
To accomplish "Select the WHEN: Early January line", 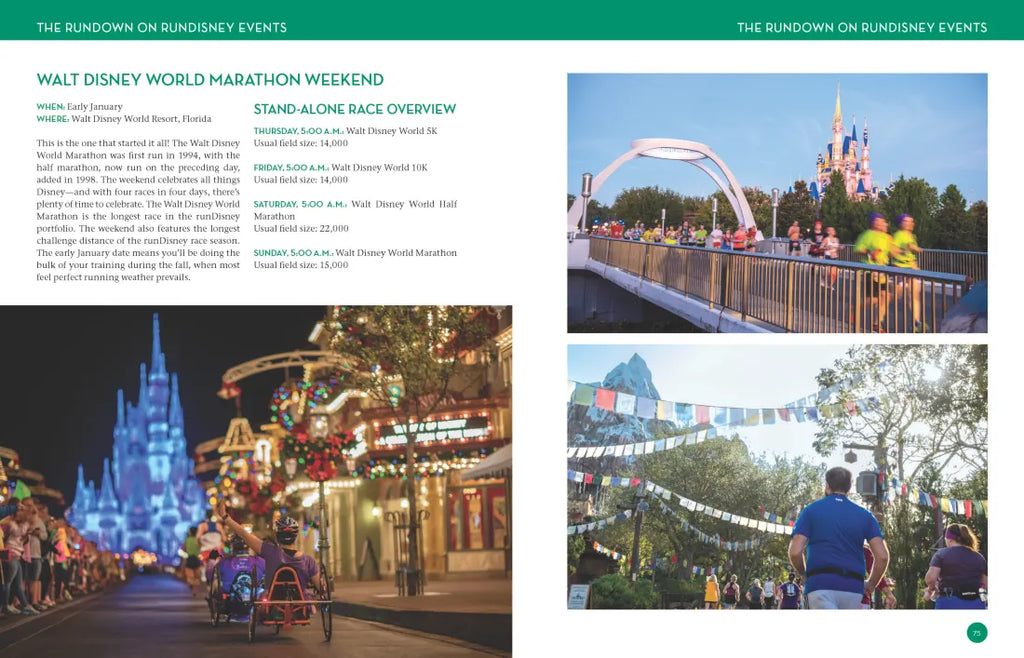I will click(x=80, y=106).
